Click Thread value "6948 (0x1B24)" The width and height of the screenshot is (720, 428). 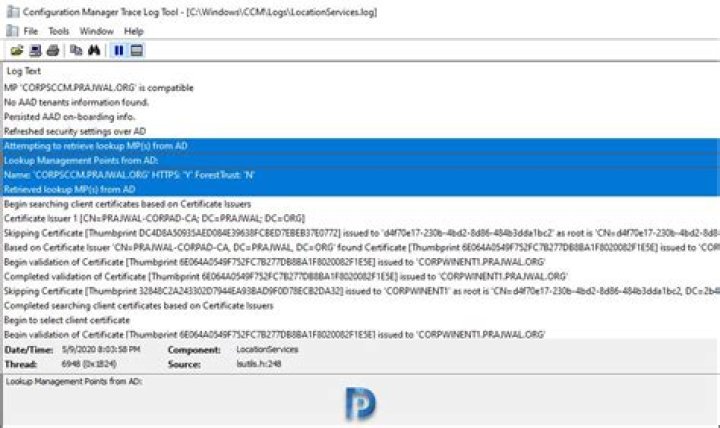pyautogui.click(x=89, y=364)
